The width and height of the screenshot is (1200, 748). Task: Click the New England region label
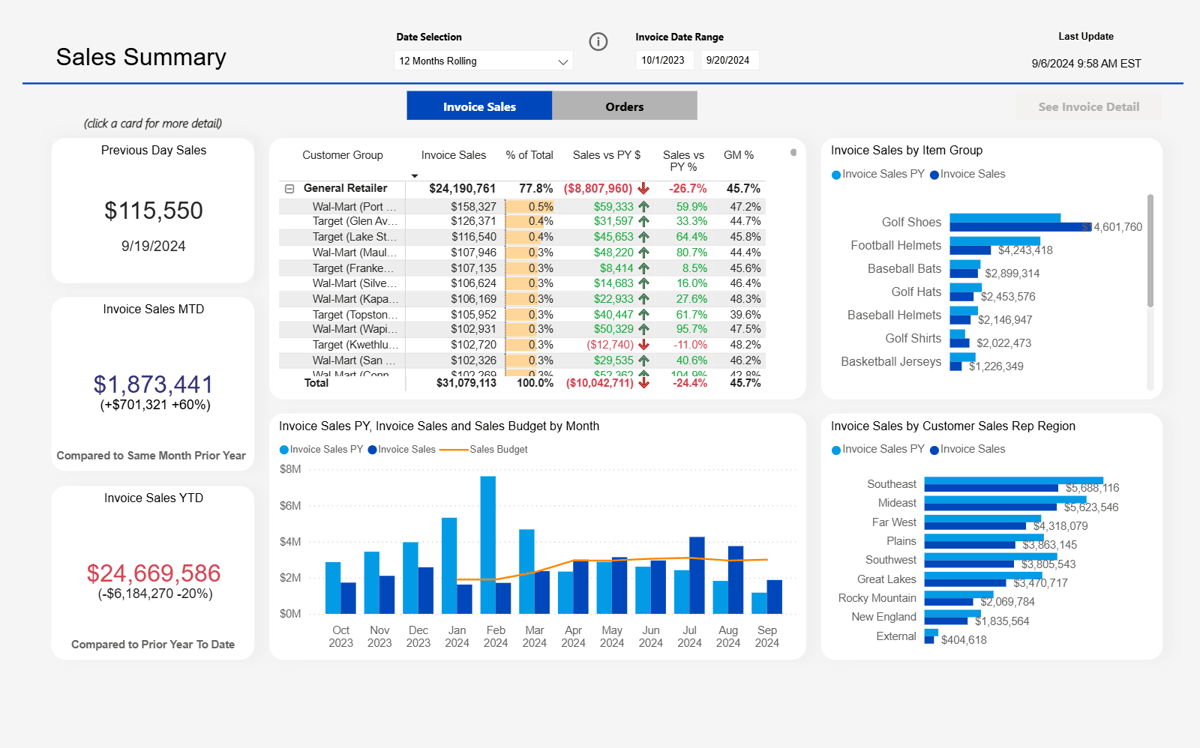(883, 617)
